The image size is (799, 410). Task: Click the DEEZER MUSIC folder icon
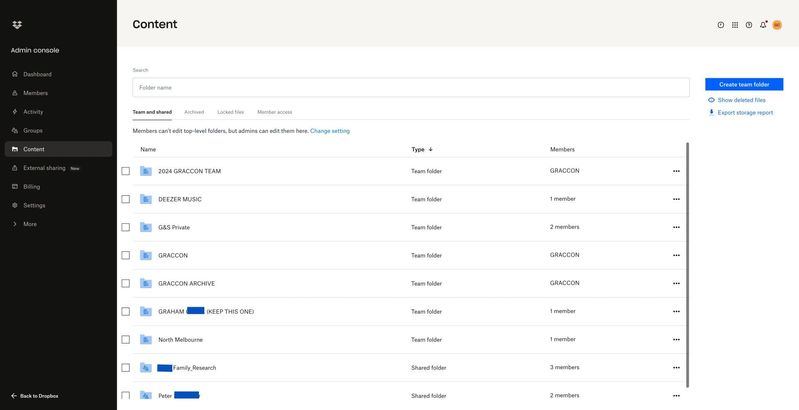pos(146,199)
